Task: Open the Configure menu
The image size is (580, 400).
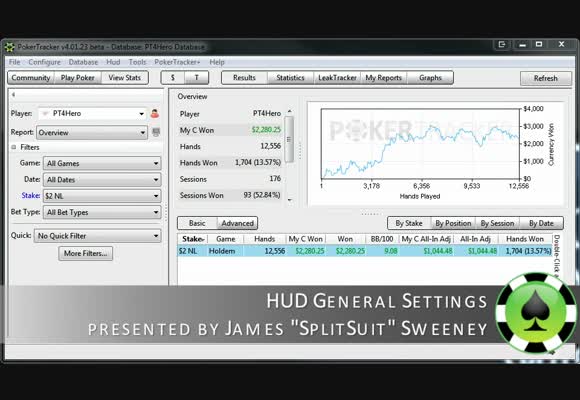Action: point(44,62)
